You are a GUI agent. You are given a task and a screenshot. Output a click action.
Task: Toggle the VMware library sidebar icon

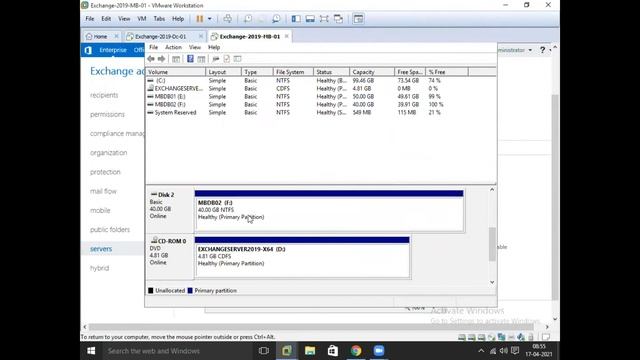[x=296, y=19]
